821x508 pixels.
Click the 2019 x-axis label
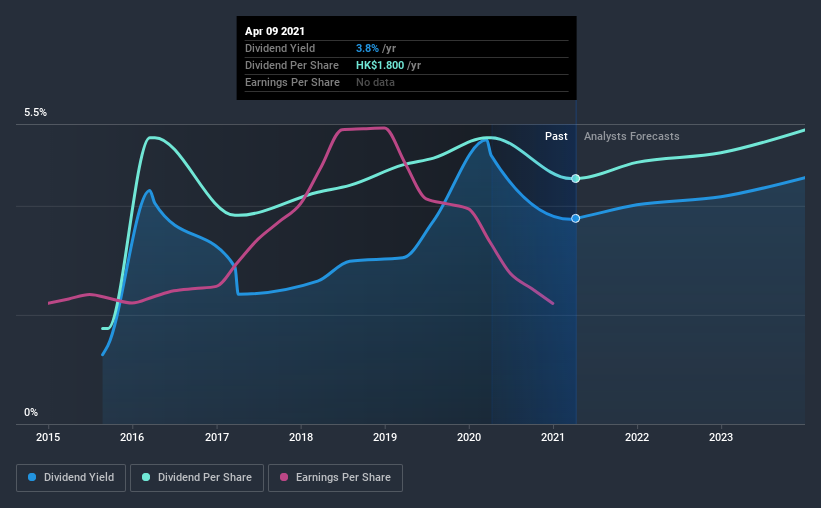pyautogui.click(x=385, y=437)
